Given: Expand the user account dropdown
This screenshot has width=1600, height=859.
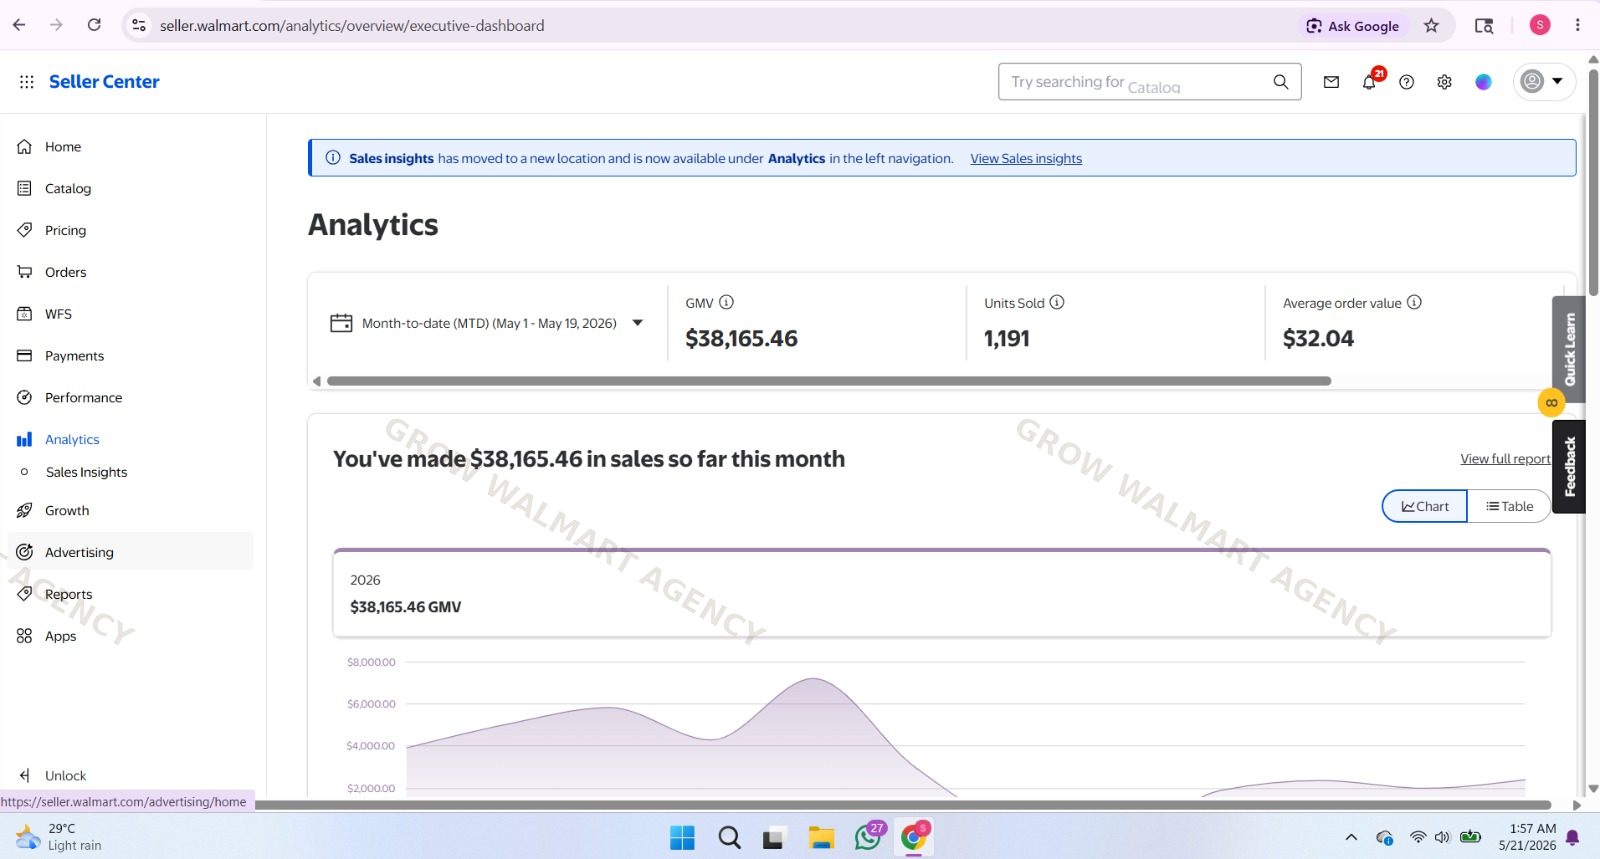Looking at the screenshot, I should pos(1544,82).
